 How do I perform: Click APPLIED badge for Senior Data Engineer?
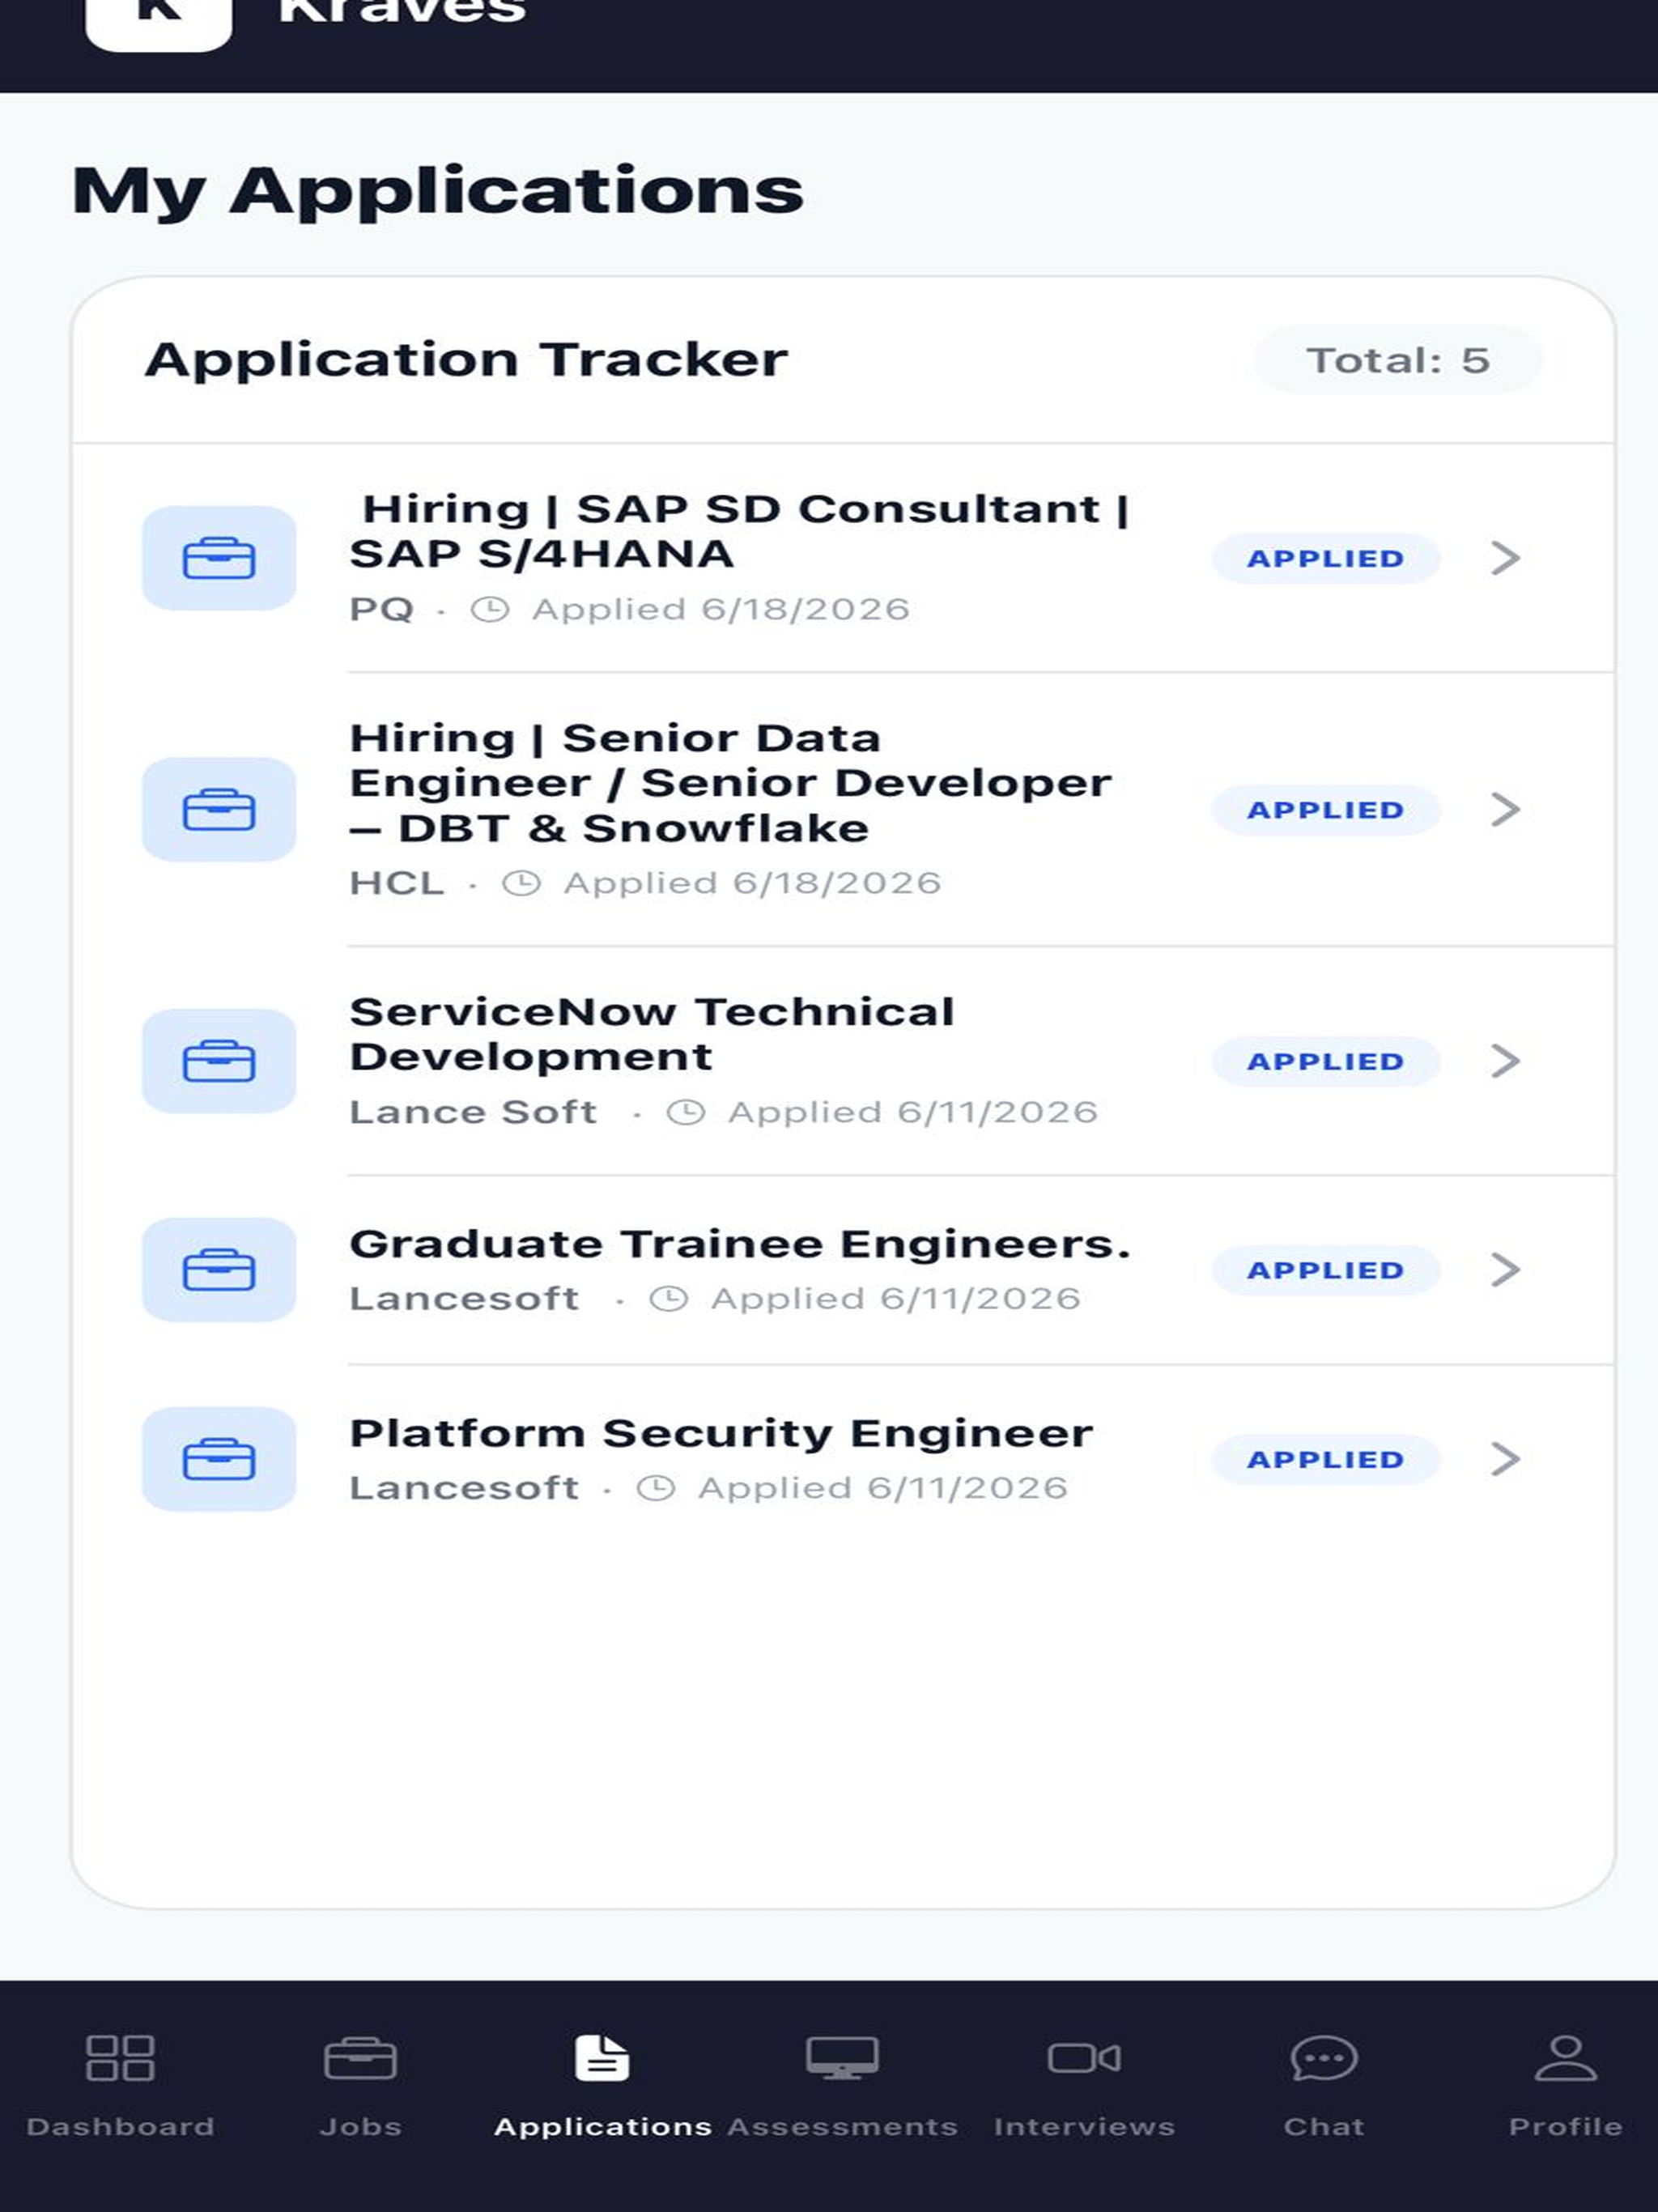tap(1326, 809)
